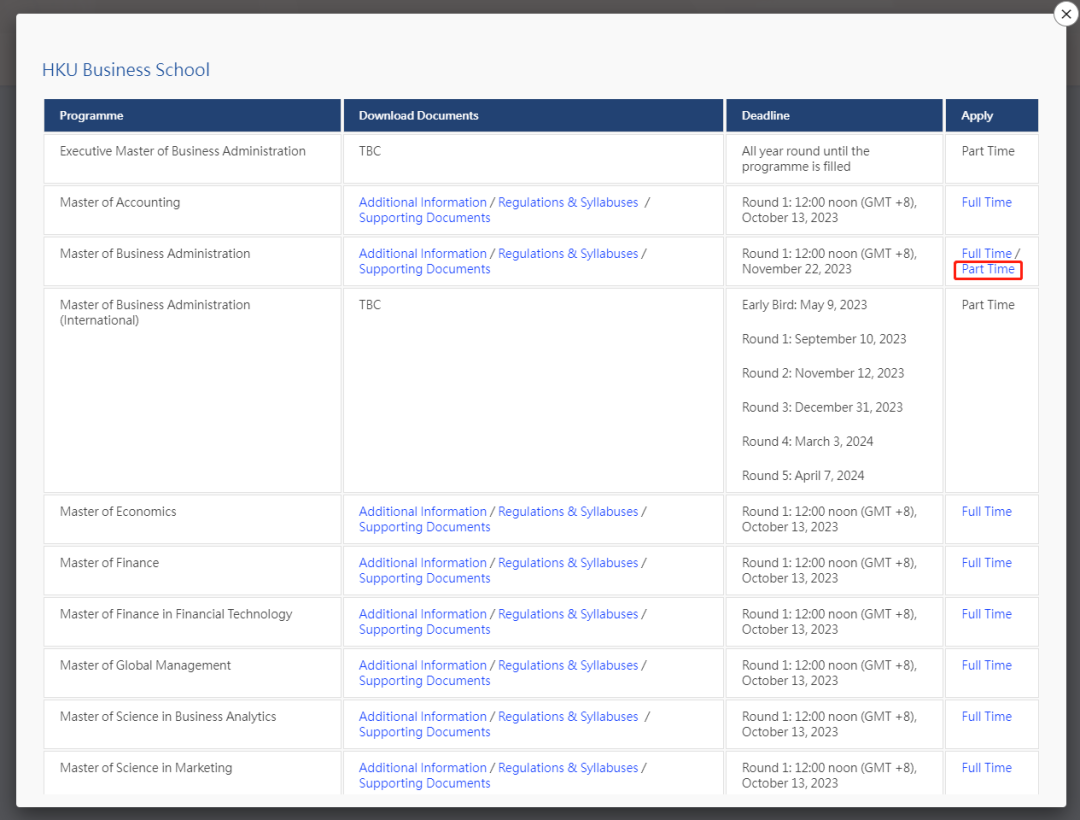Click Part Time text in MBA (International) row

click(988, 305)
